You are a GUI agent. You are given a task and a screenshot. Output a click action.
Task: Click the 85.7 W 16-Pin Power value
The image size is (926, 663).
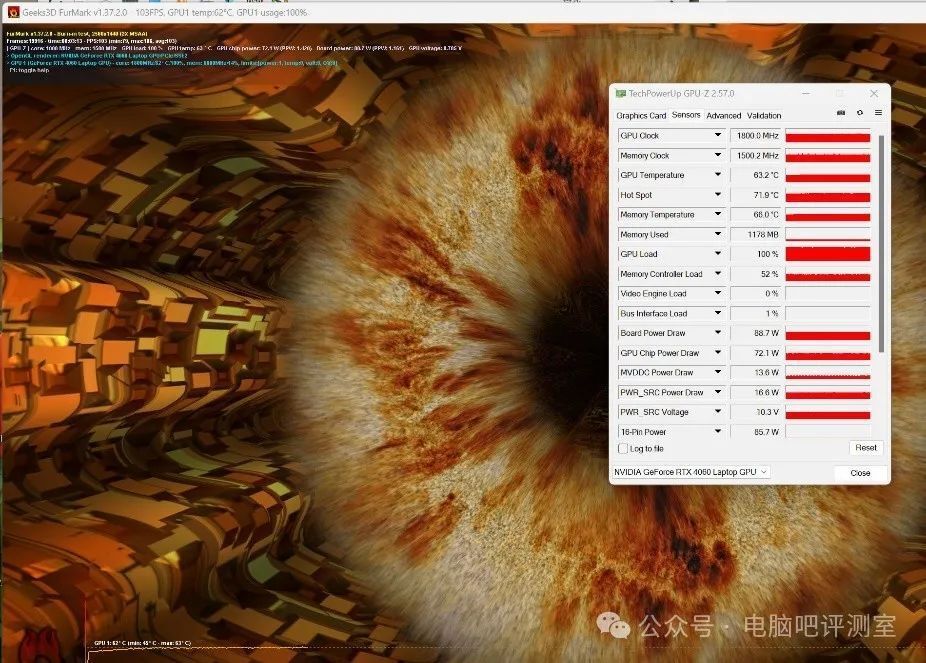pos(755,432)
